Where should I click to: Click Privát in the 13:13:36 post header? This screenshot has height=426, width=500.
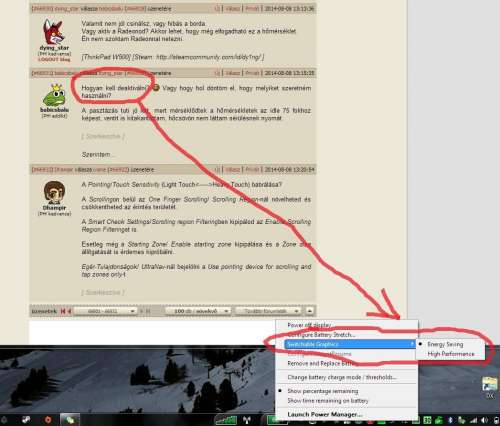click(252, 8)
